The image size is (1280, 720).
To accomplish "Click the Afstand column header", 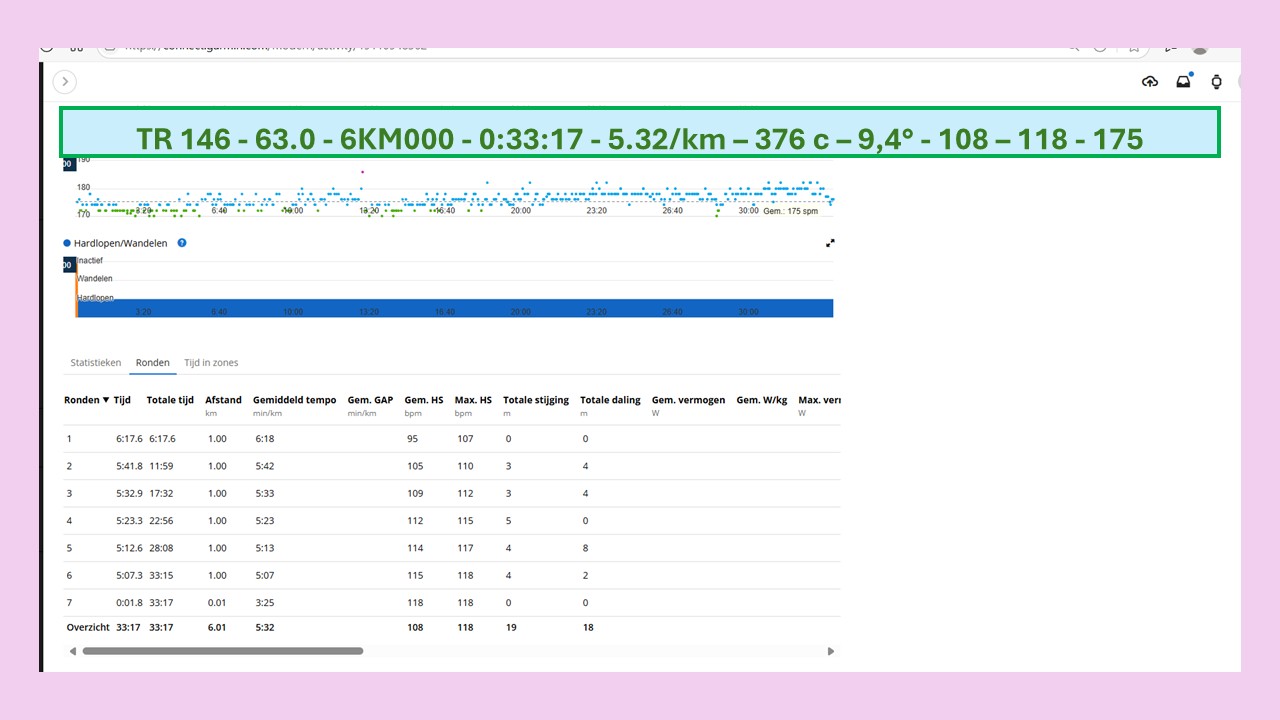I will point(223,400).
